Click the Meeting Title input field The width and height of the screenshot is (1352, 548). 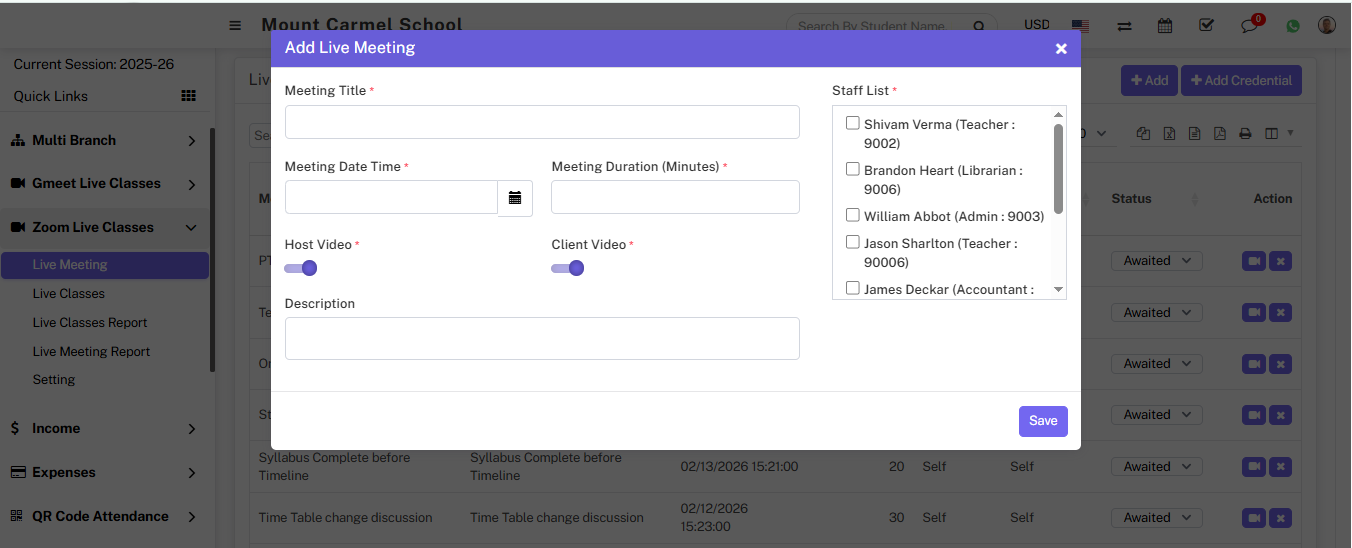542,122
